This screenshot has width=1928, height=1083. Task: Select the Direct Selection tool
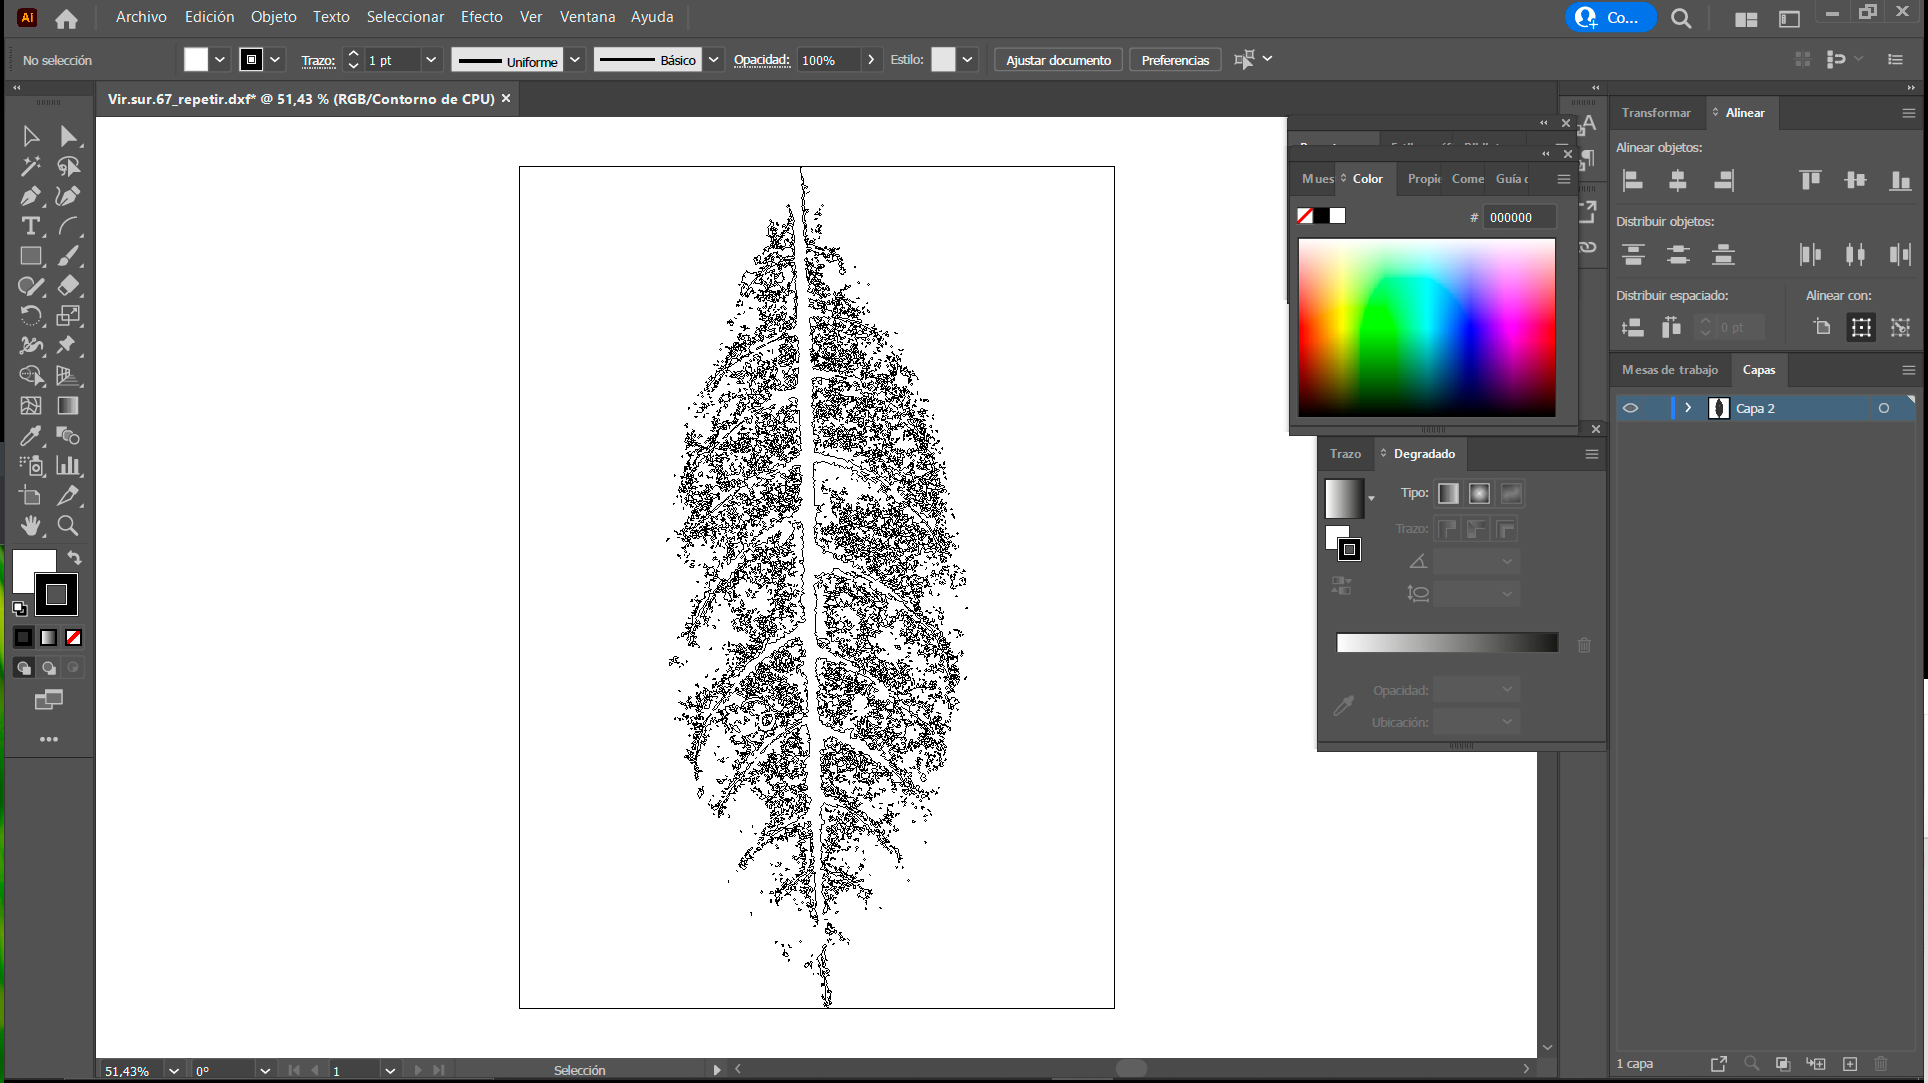(x=68, y=136)
